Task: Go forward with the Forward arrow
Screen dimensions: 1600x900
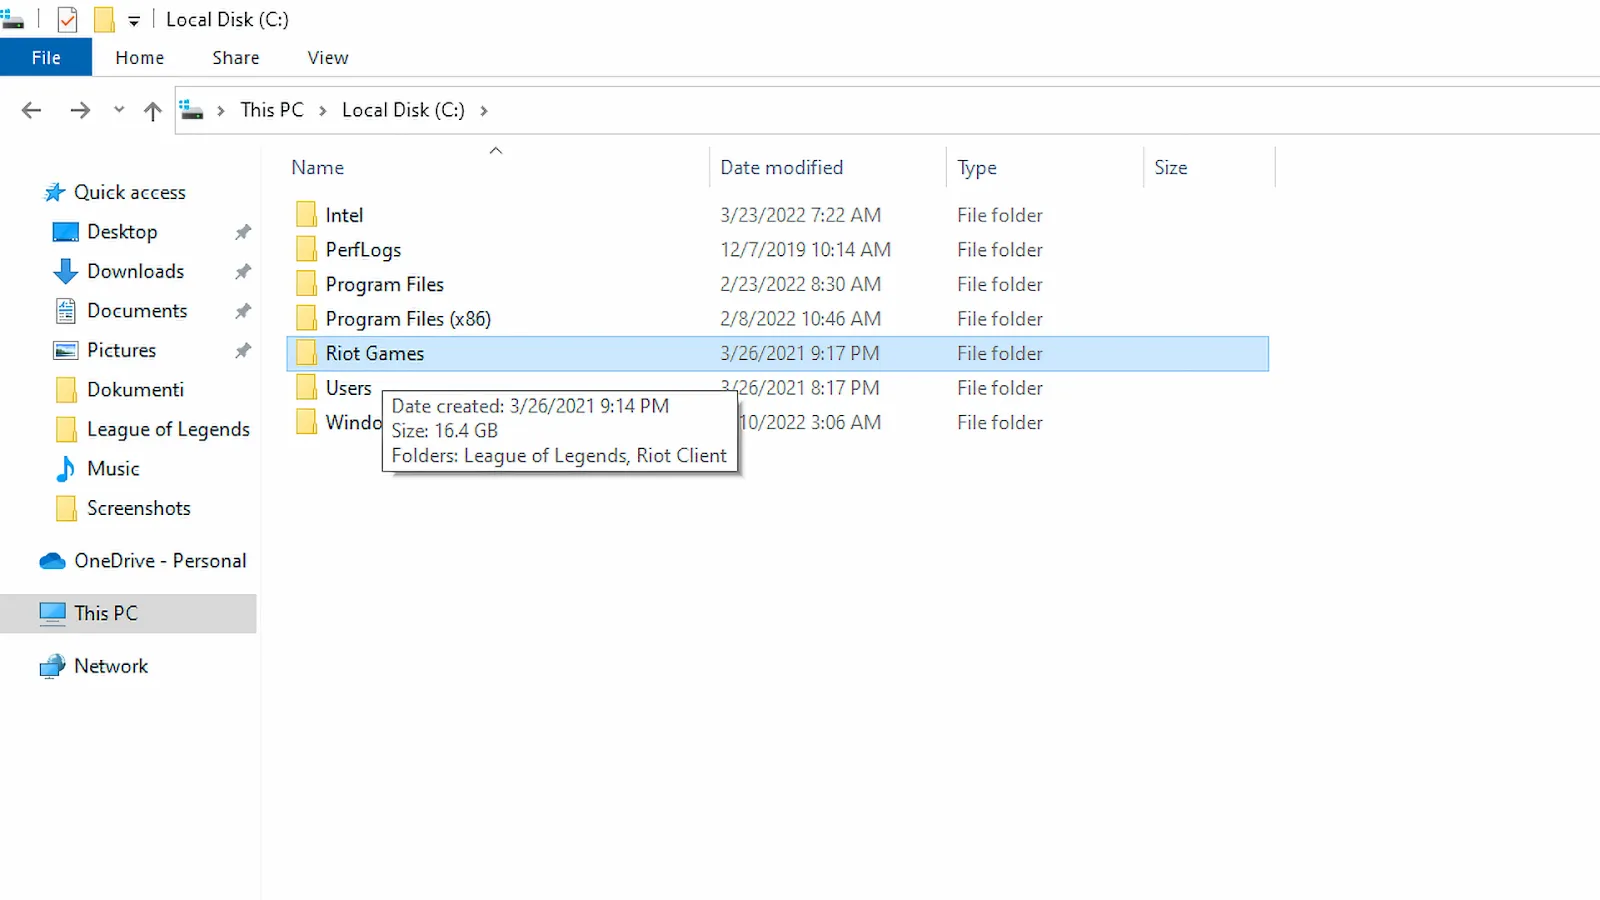Action: (80, 110)
